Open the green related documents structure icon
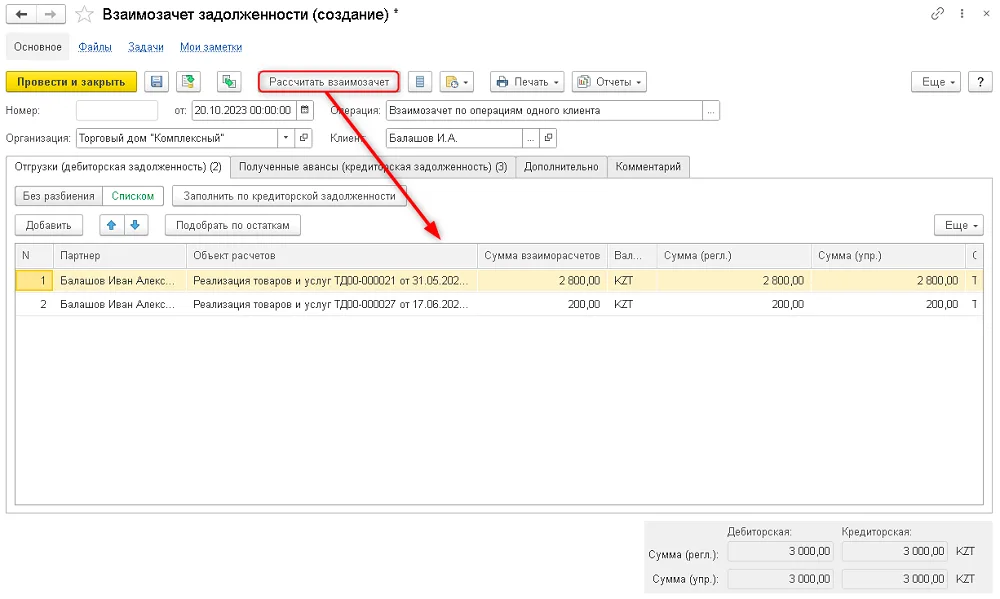1000x599 pixels. 229,82
